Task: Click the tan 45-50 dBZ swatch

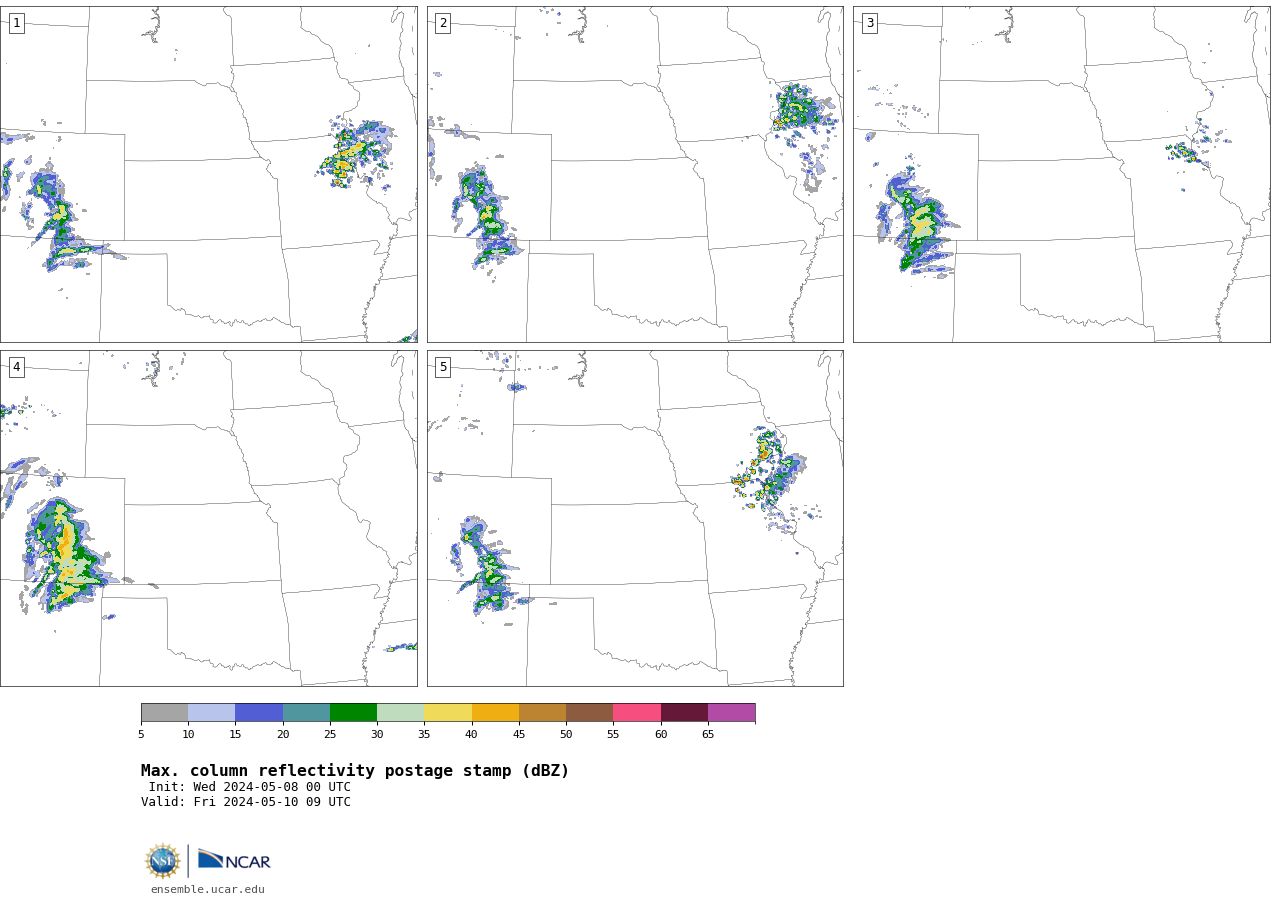Action: [542, 712]
